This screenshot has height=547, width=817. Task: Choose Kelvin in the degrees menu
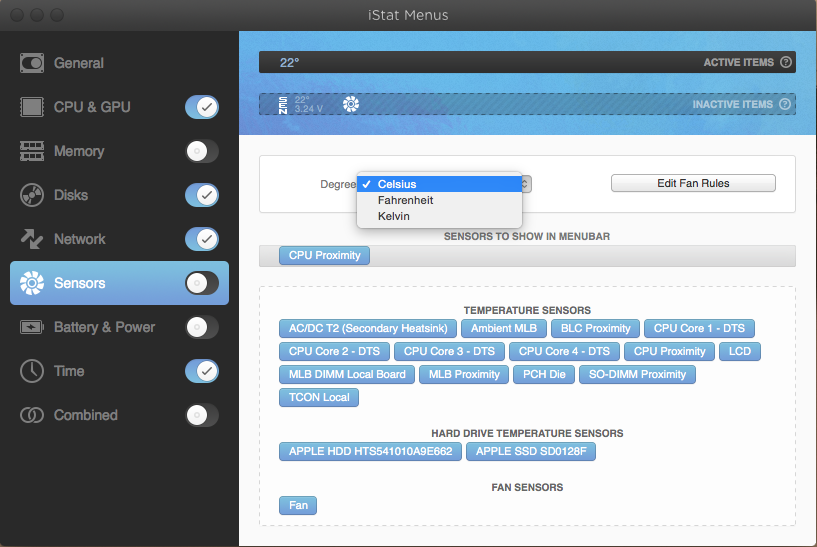(x=439, y=216)
